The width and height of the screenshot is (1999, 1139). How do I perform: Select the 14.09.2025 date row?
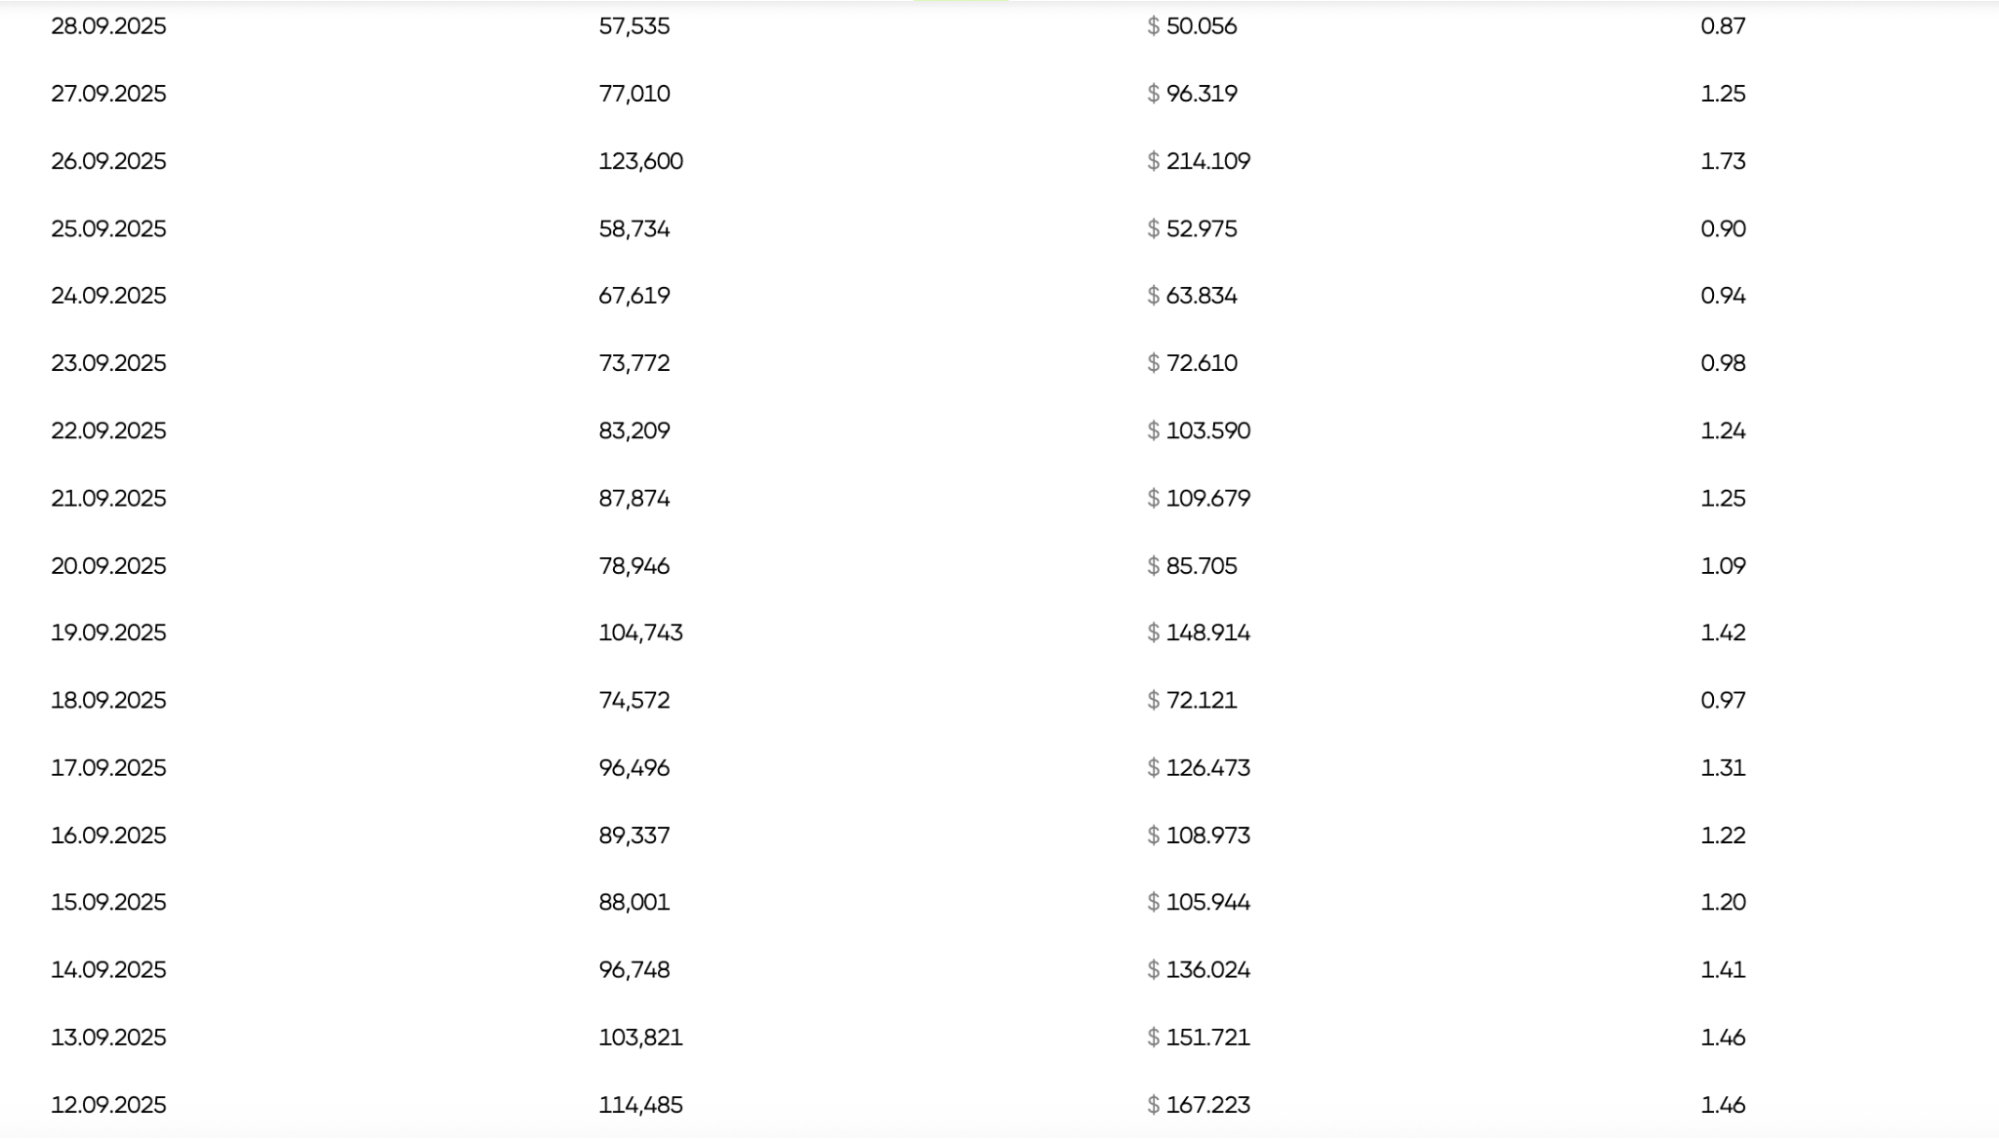point(108,970)
